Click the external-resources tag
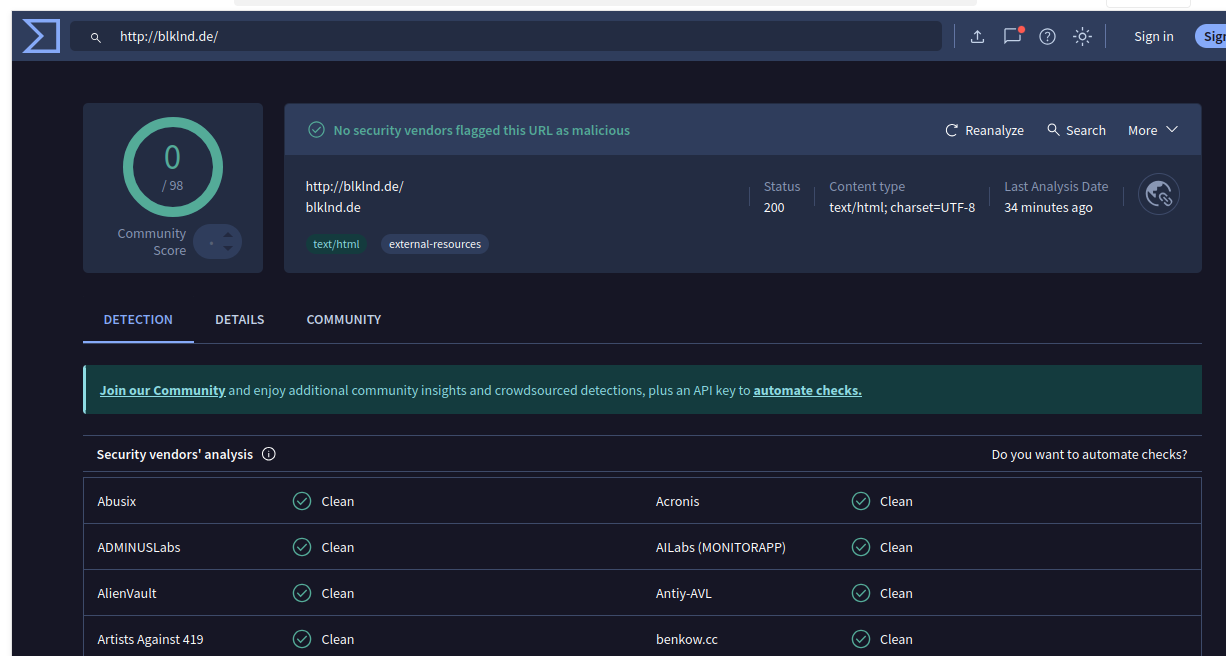 [x=434, y=244]
